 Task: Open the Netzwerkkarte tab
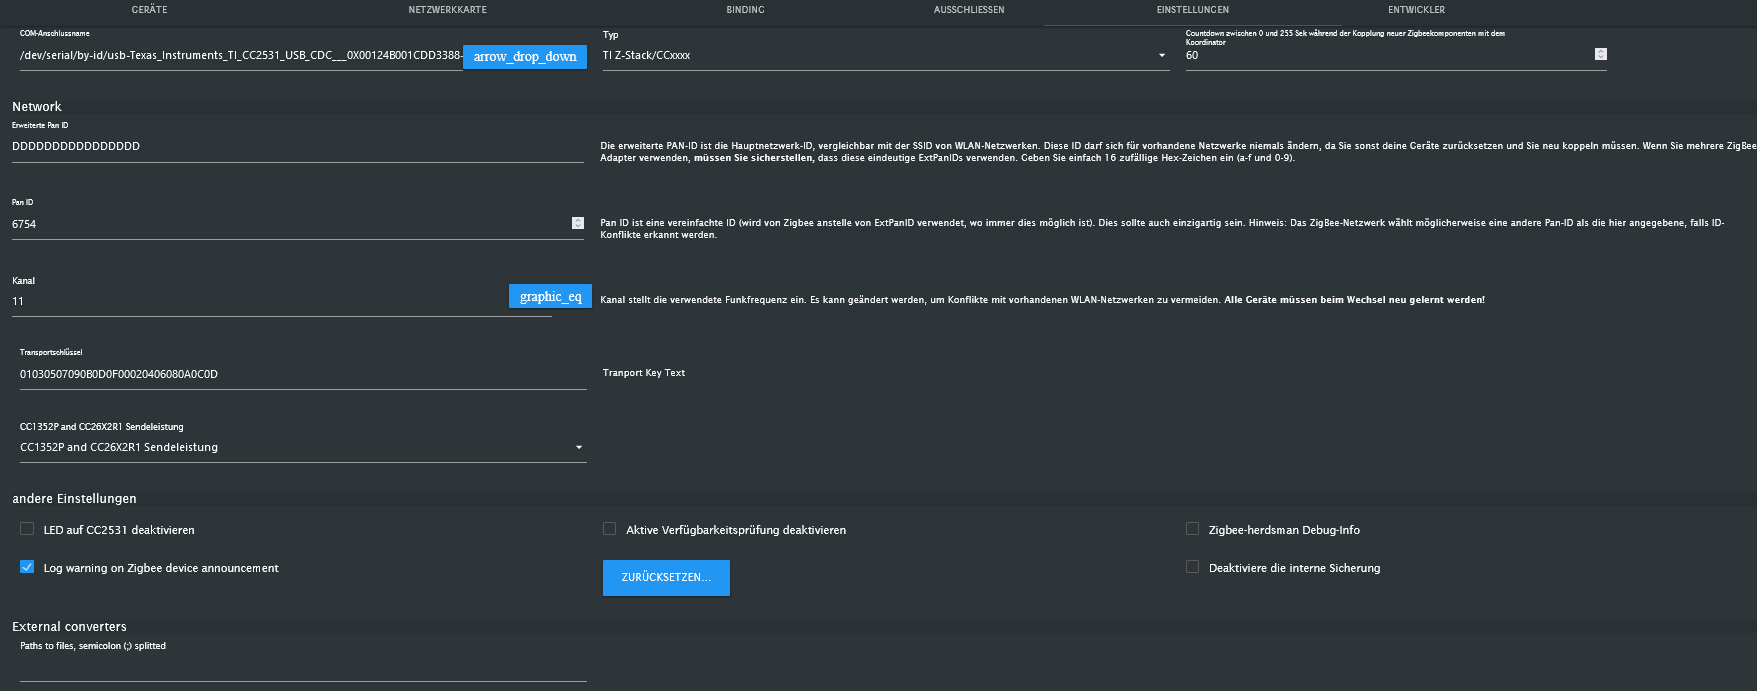click(447, 10)
